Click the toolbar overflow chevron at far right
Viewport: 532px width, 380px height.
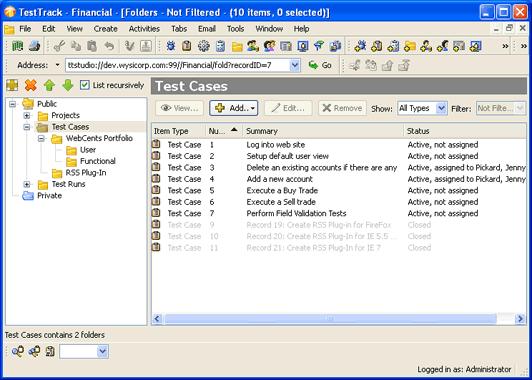click(524, 46)
